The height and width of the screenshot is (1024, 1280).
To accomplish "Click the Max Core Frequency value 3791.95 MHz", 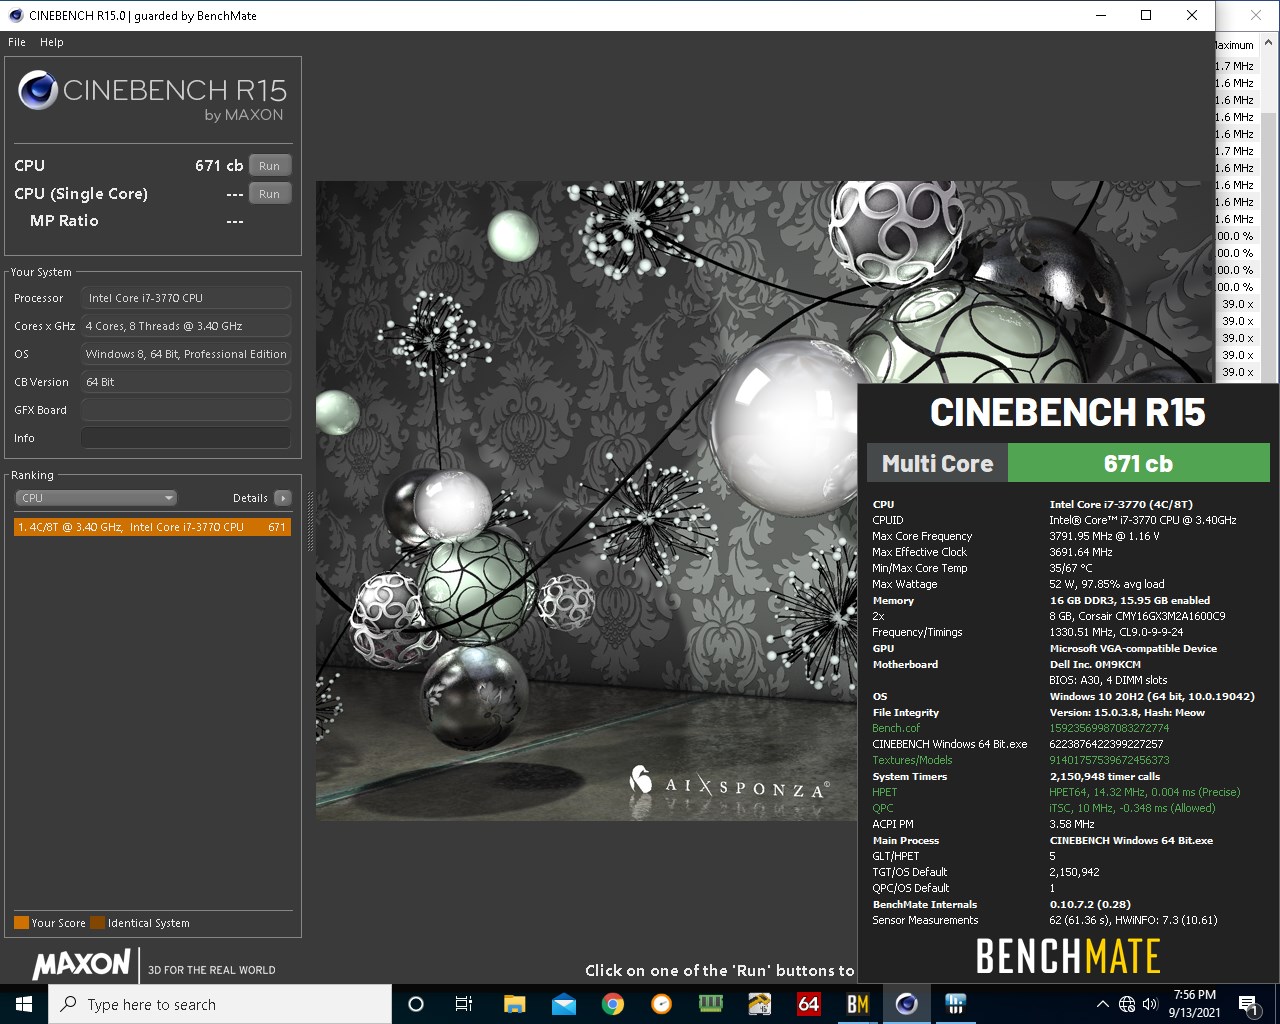I will [x=1104, y=536].
